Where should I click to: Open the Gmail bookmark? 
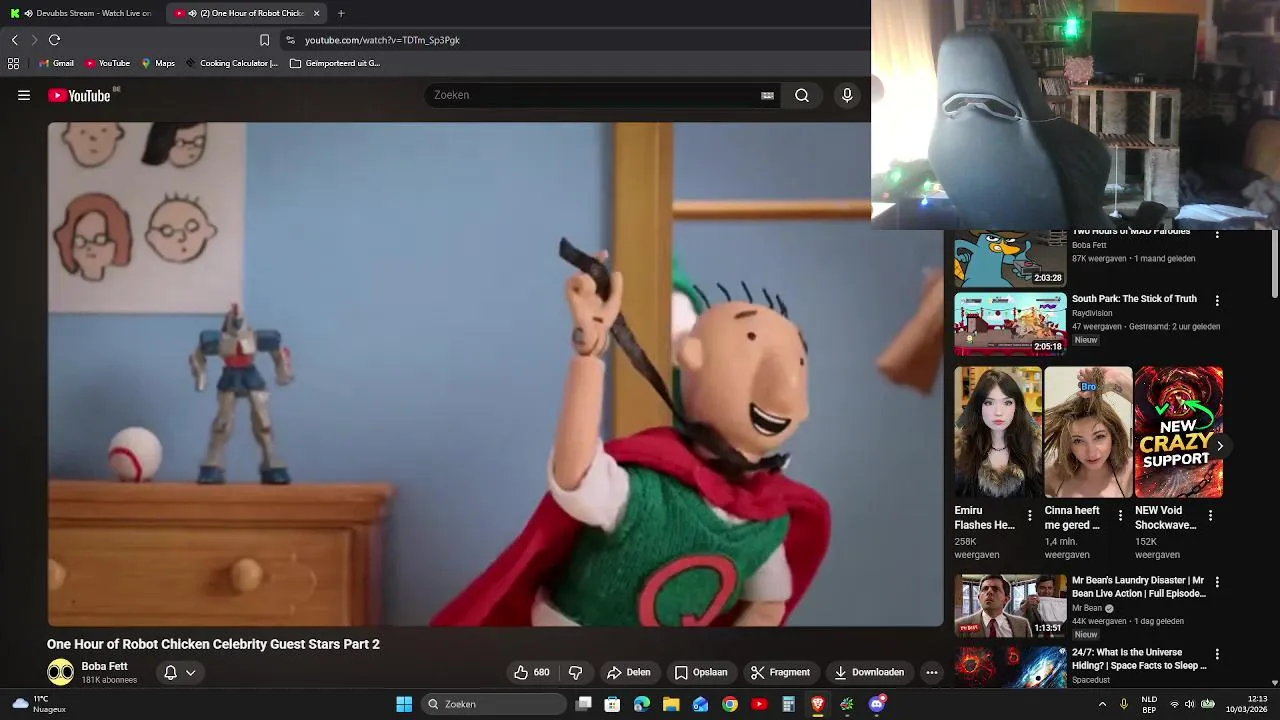(56, 63)
